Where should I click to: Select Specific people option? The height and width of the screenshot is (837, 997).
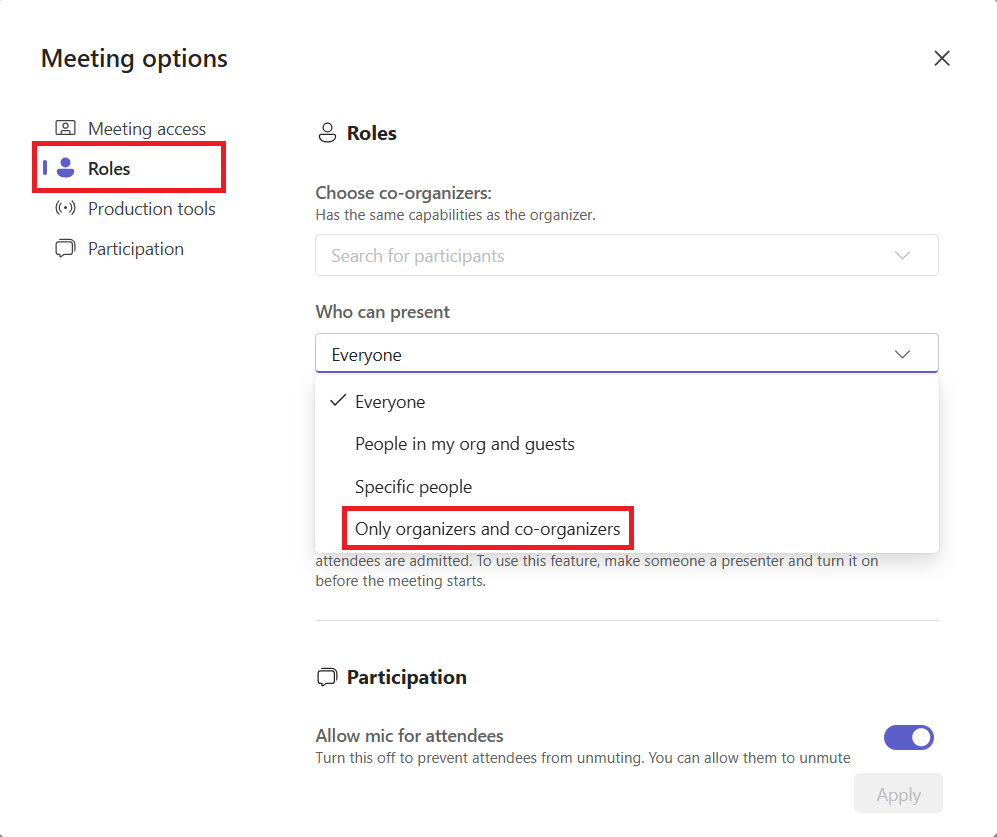point(413,487)
